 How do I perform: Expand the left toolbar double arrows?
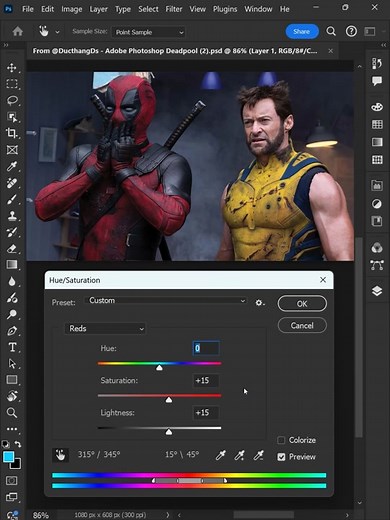coord(6,45)
